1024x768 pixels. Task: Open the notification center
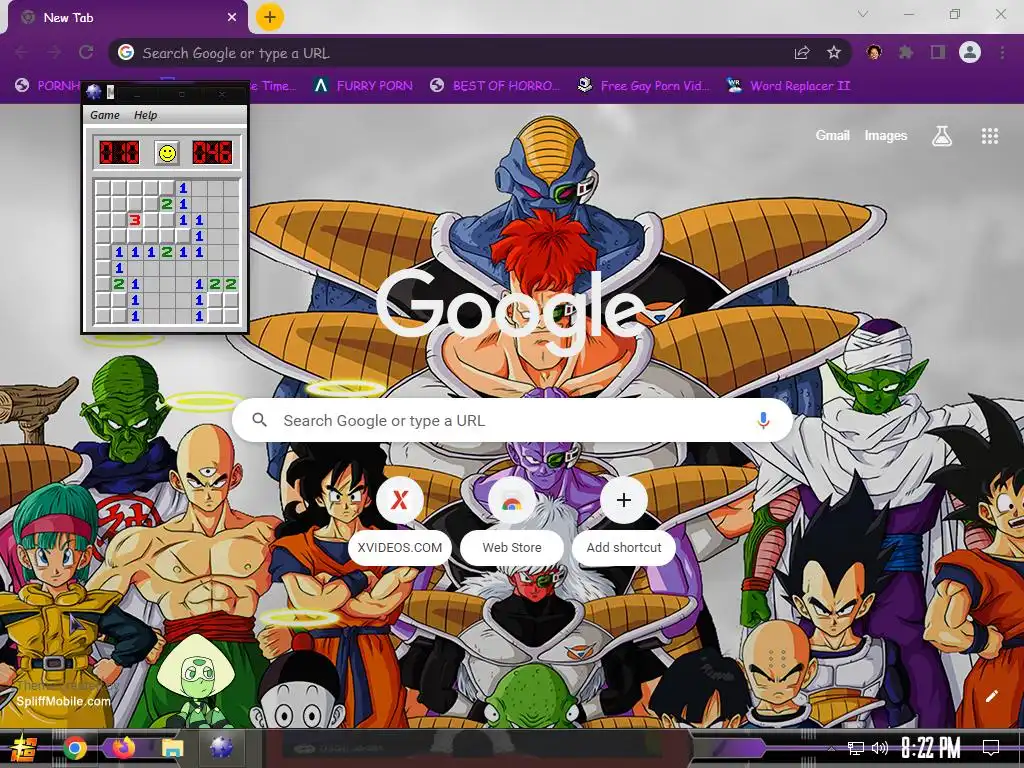coord(991,748)
